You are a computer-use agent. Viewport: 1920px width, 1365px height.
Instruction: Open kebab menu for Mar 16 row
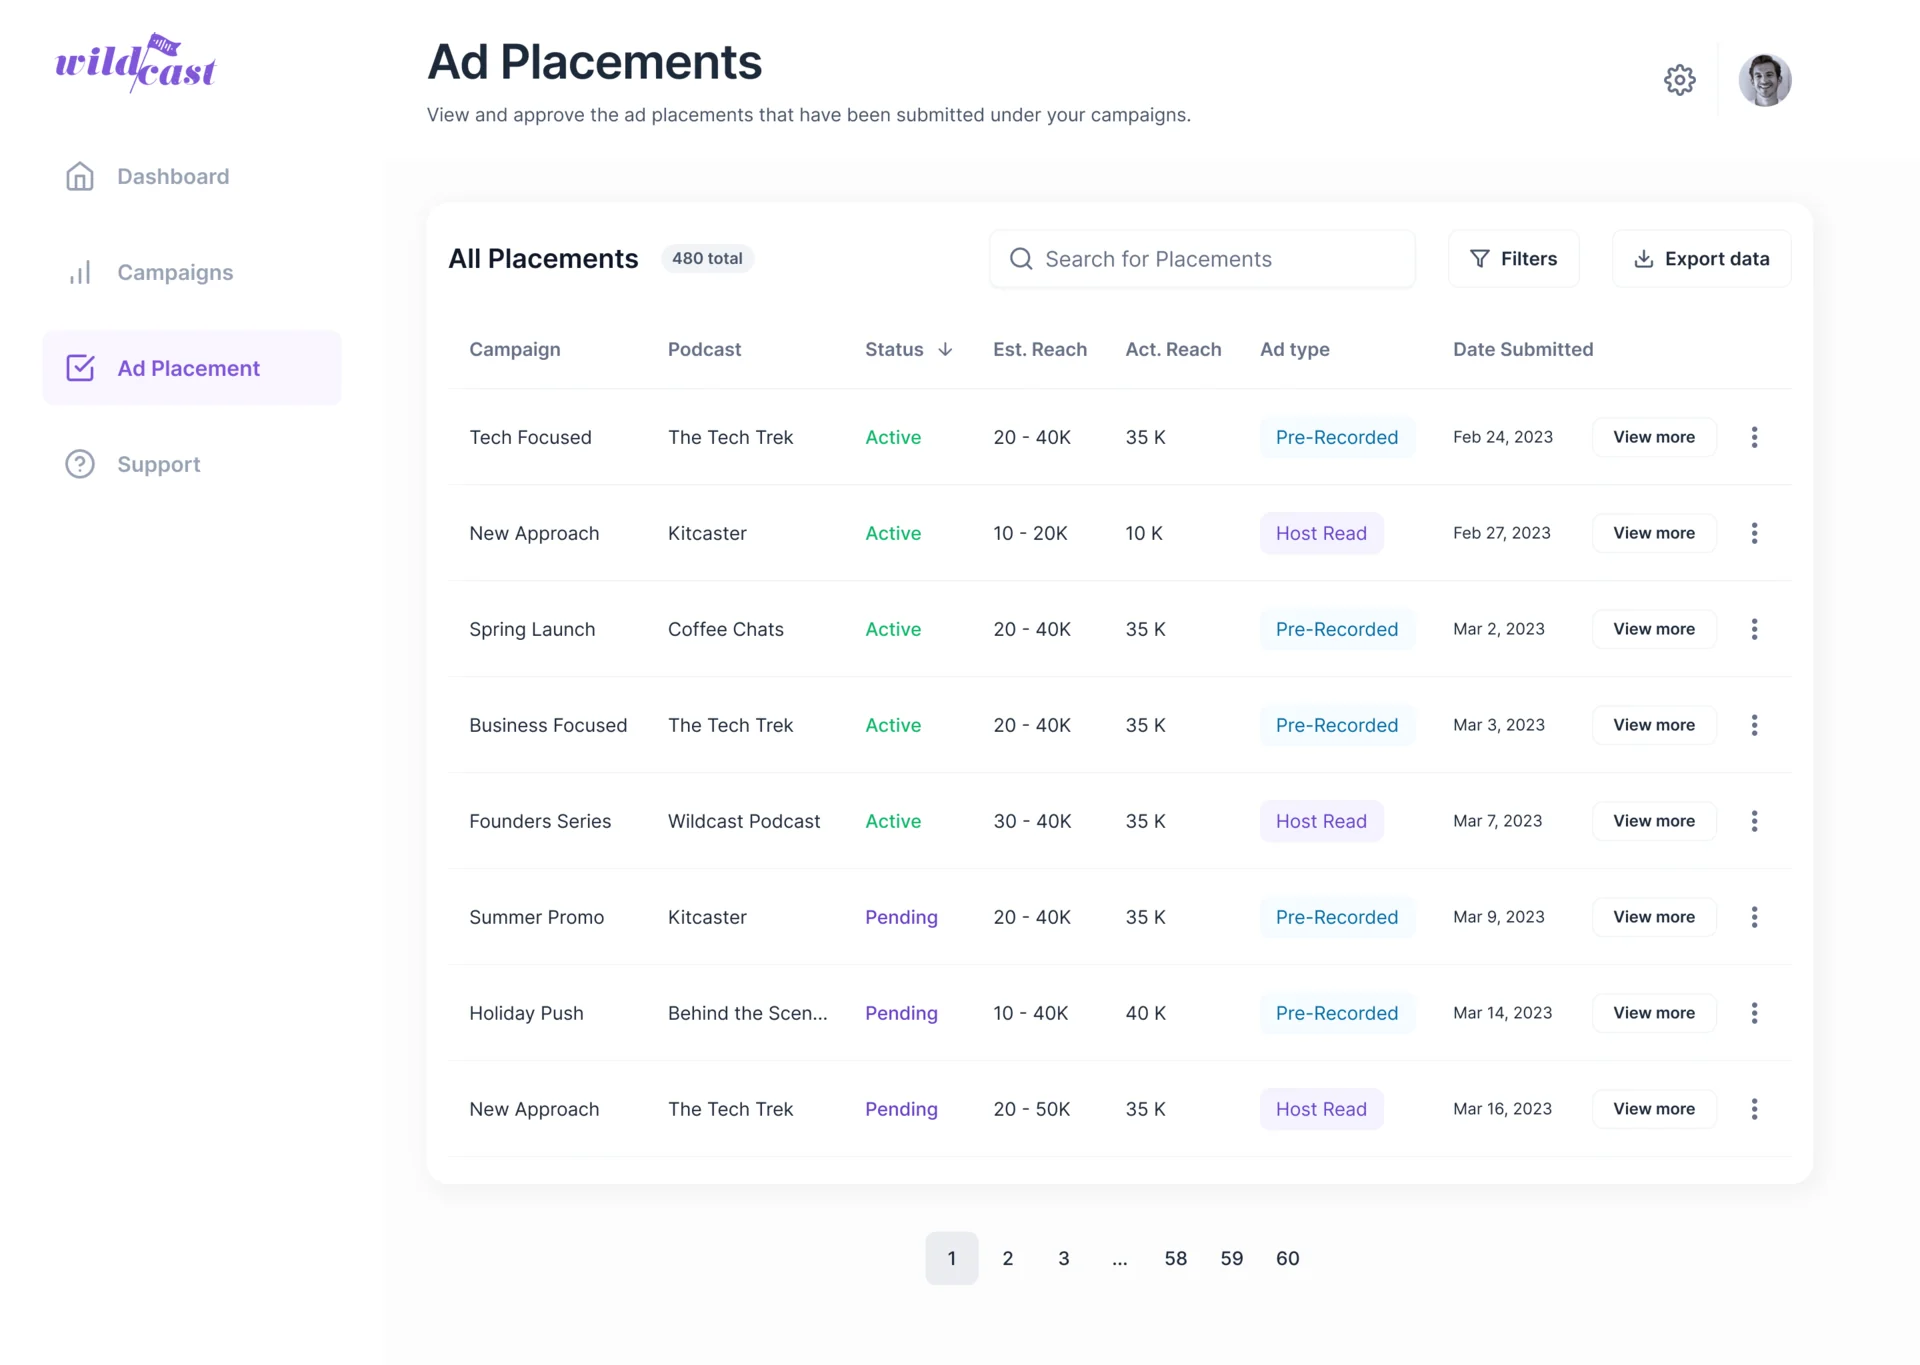tap(1754, 1109)
